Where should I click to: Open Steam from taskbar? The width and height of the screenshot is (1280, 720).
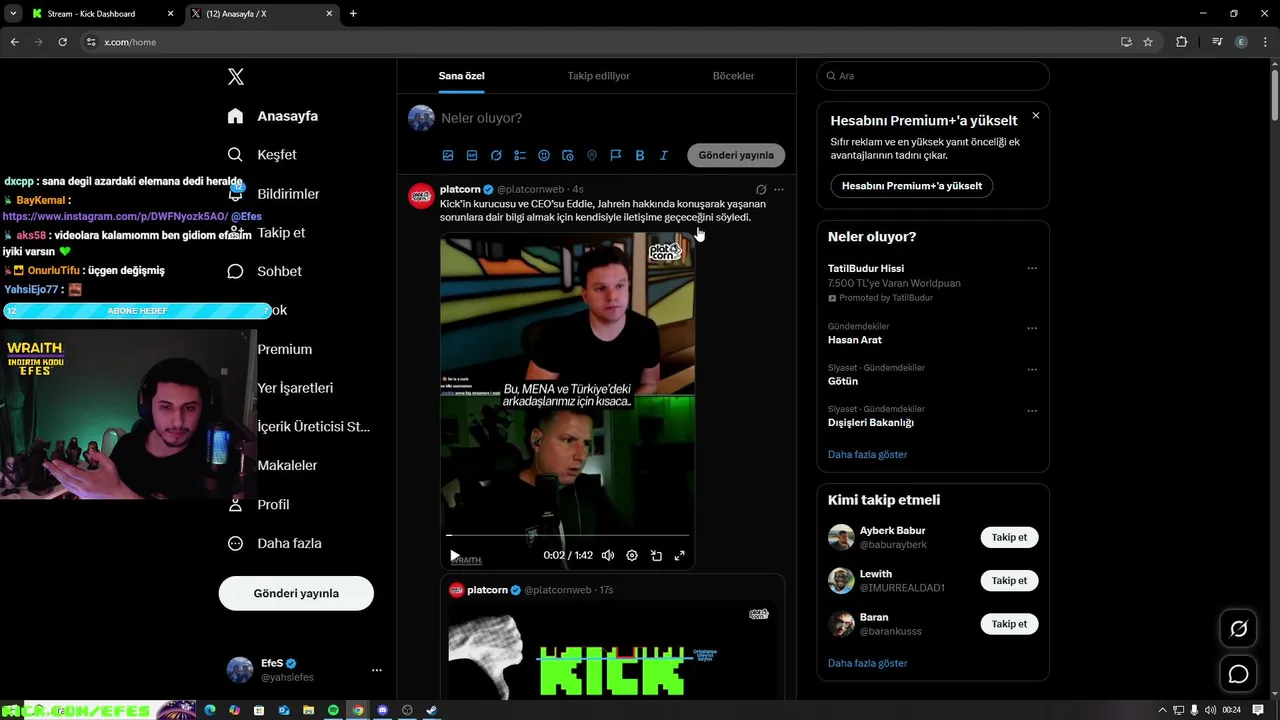point(431,710)
